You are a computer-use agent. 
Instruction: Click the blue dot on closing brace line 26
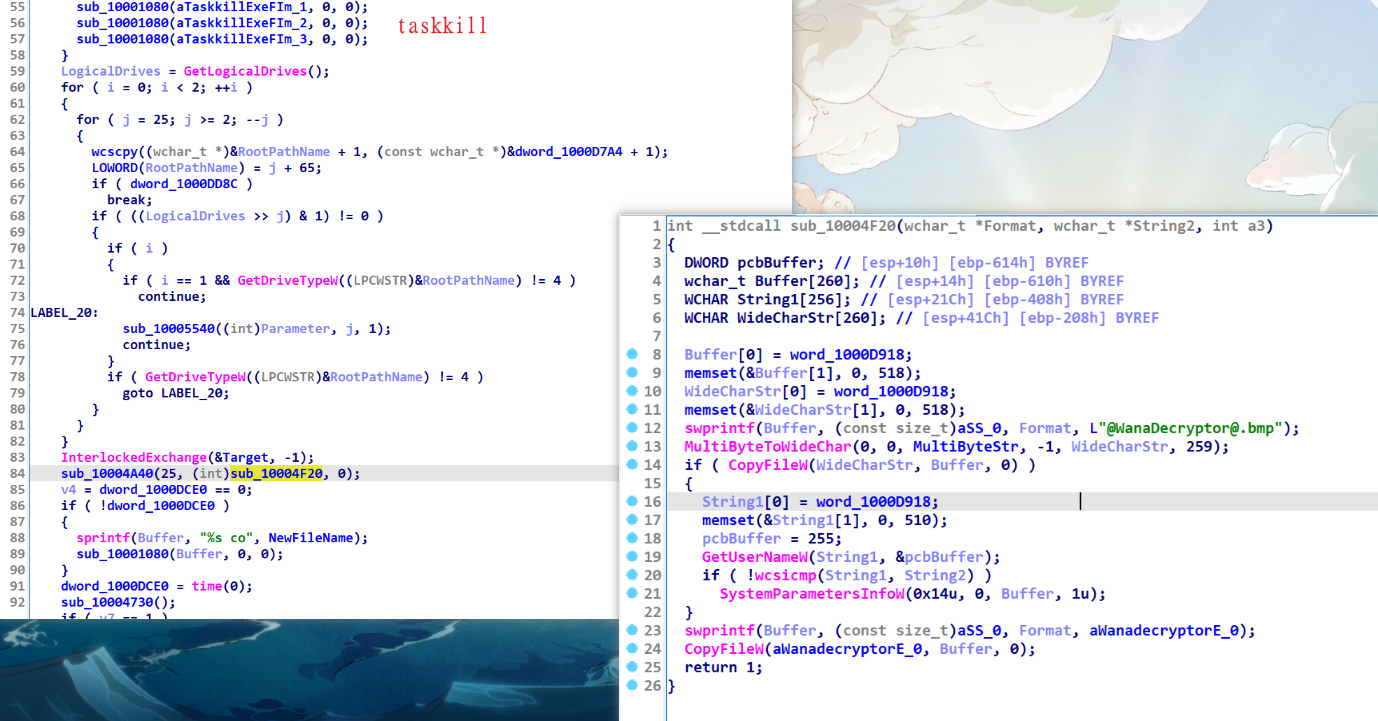(631, 685)
